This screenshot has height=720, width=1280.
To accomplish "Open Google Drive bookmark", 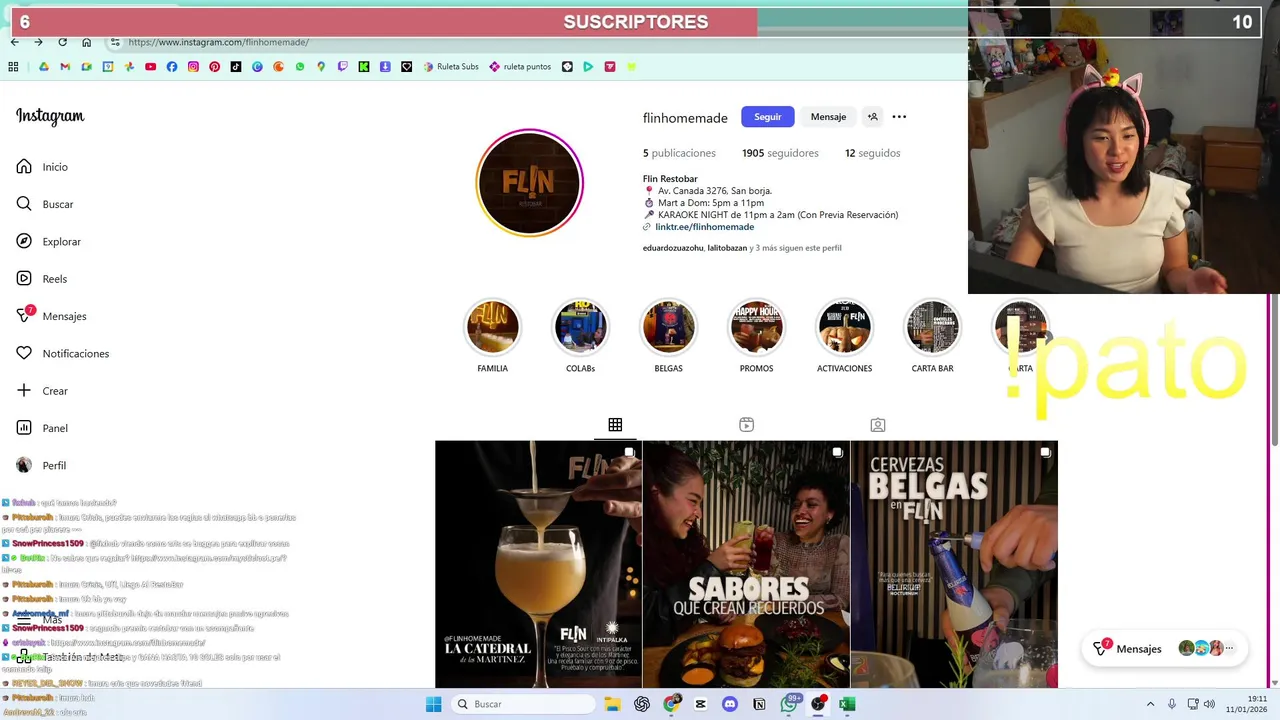I will pyautogui.click(x=43, y=67).
